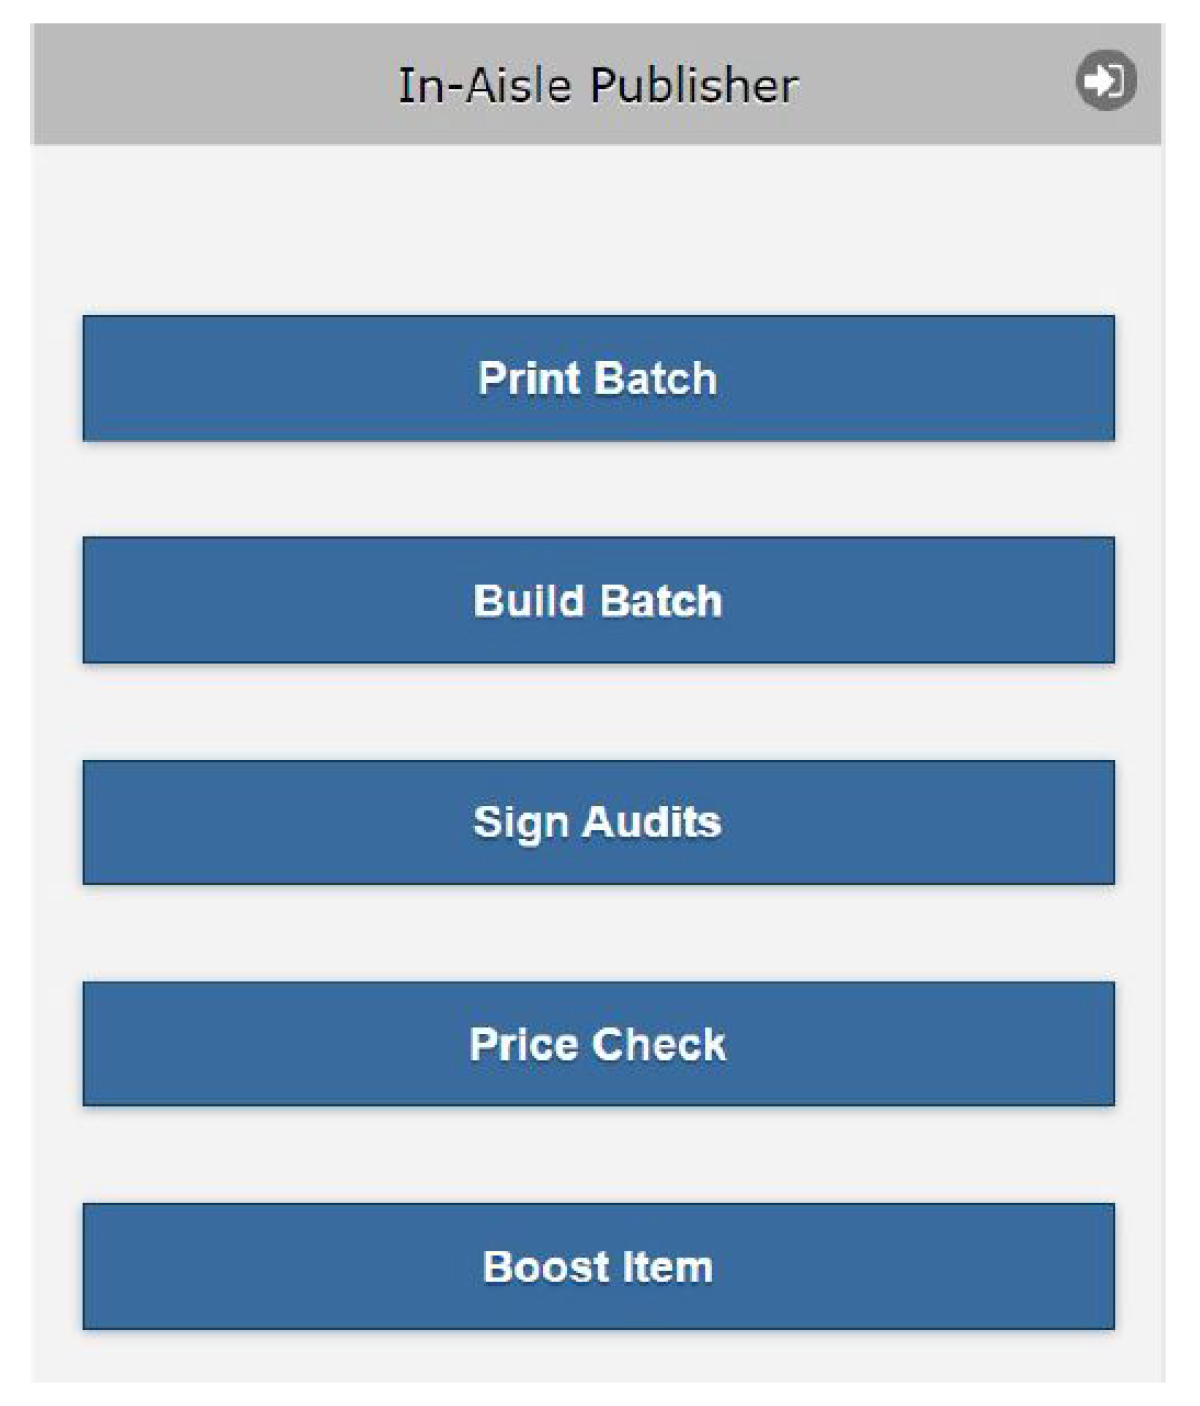Begin building a new batch
Viewport: 1200px width, 1406px height.
coord(598,600)
